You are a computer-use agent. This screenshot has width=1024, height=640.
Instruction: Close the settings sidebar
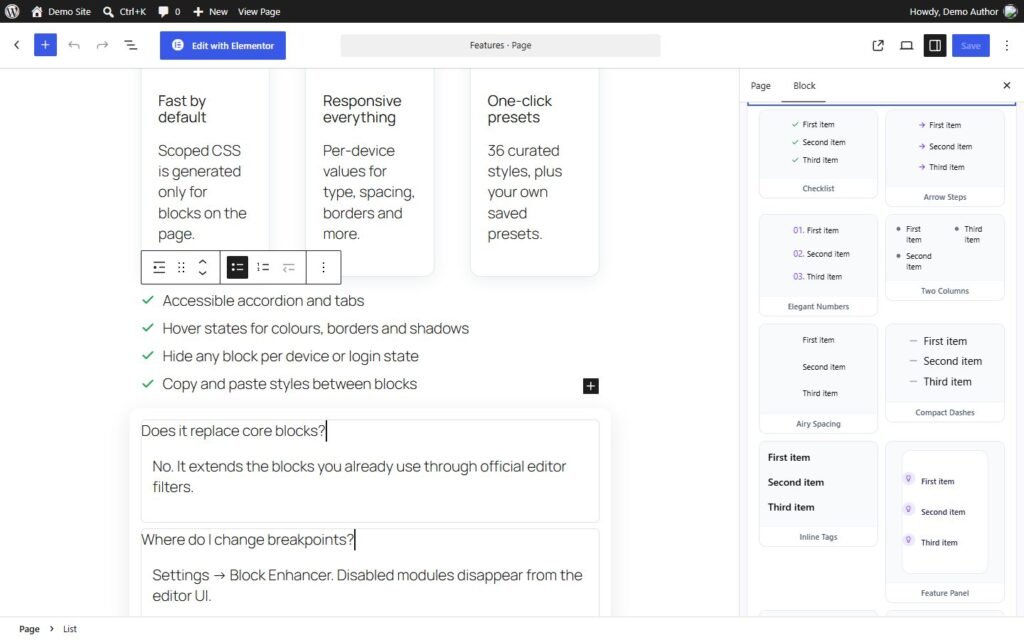[x=1006, y=86]
